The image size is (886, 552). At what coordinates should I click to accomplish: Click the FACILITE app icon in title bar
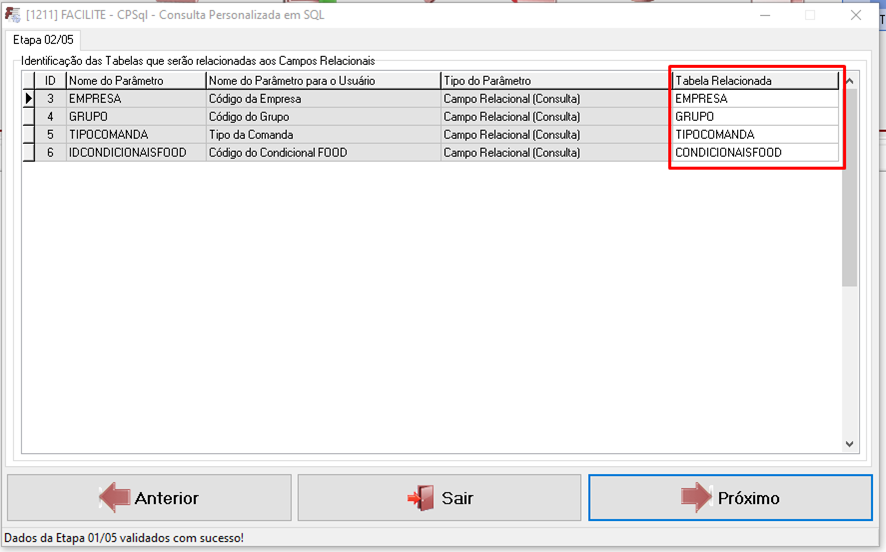12,15
